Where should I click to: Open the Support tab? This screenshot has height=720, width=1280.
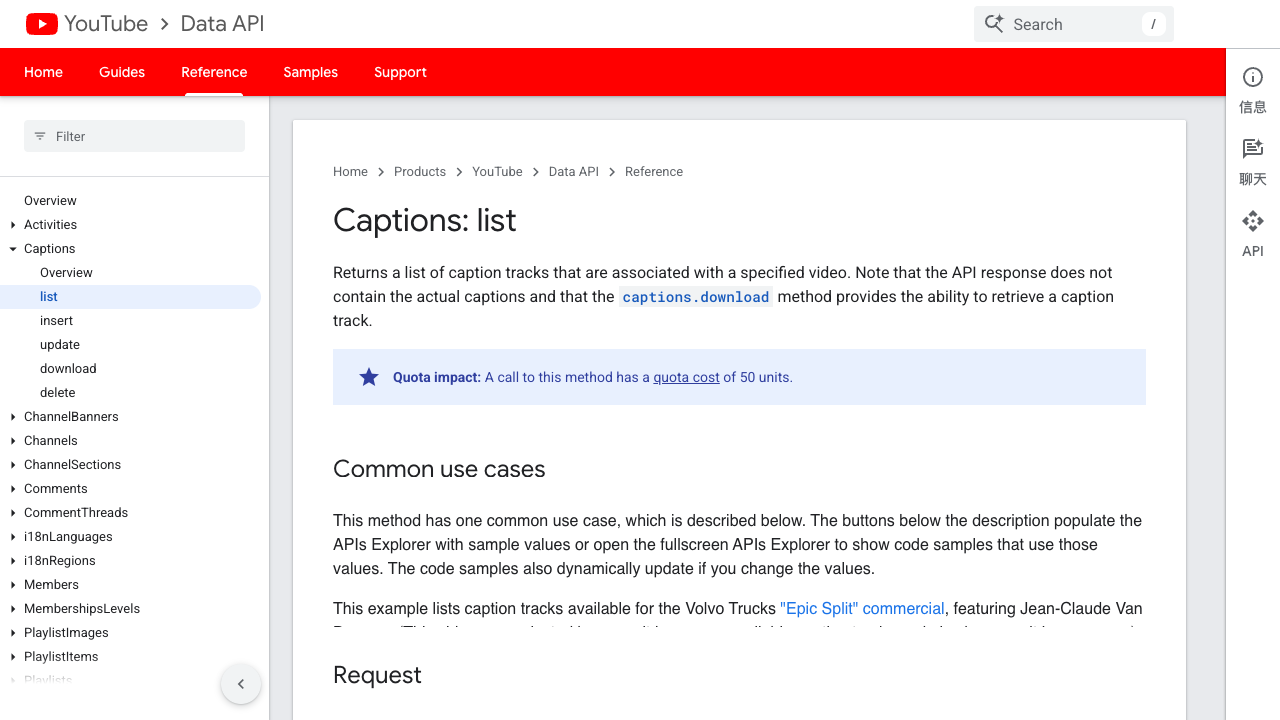[400, 72]
